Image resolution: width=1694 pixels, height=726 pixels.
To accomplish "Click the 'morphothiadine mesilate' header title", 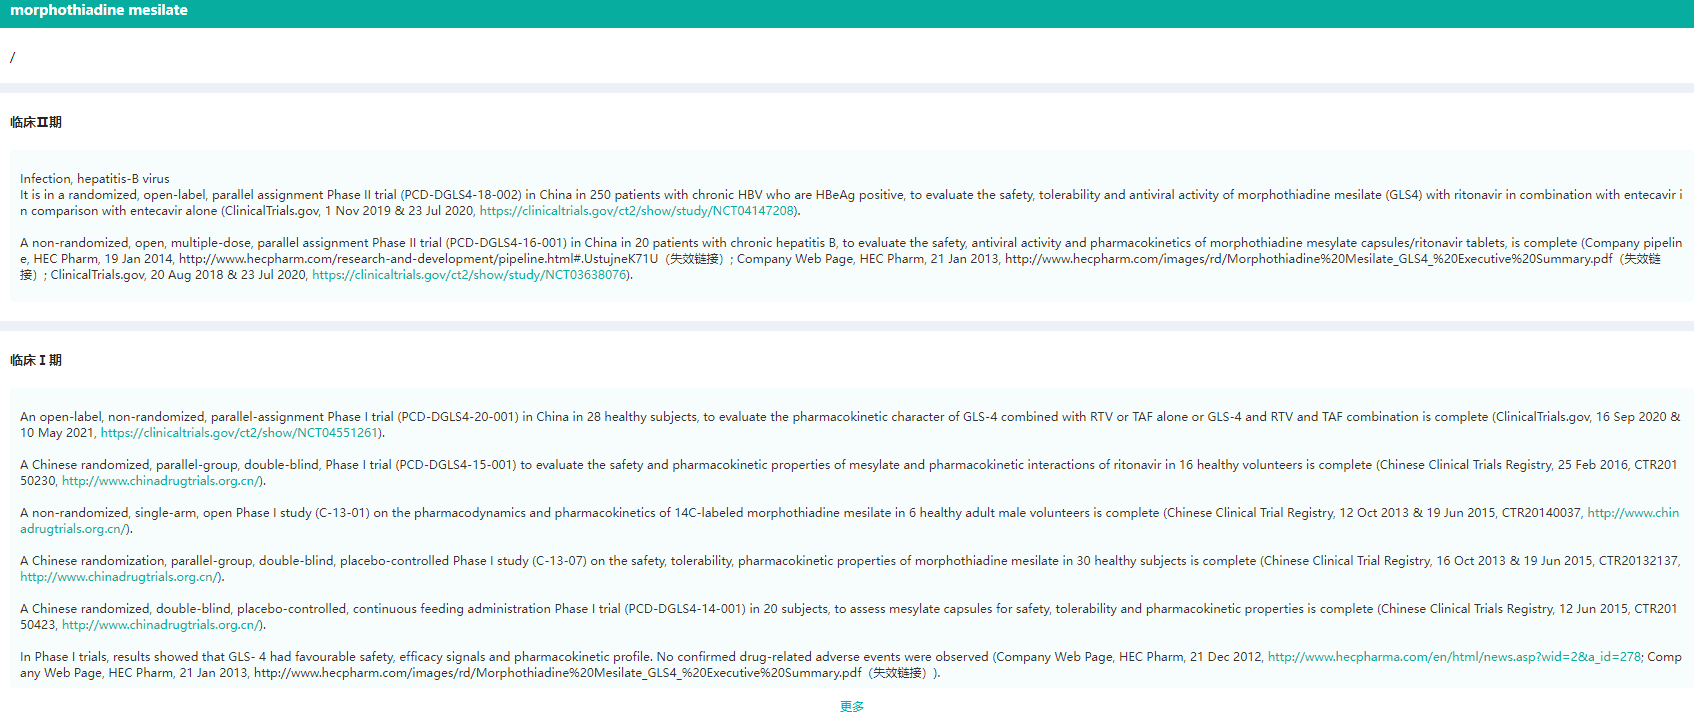I will pyautogui.click(x=99, y=10).
